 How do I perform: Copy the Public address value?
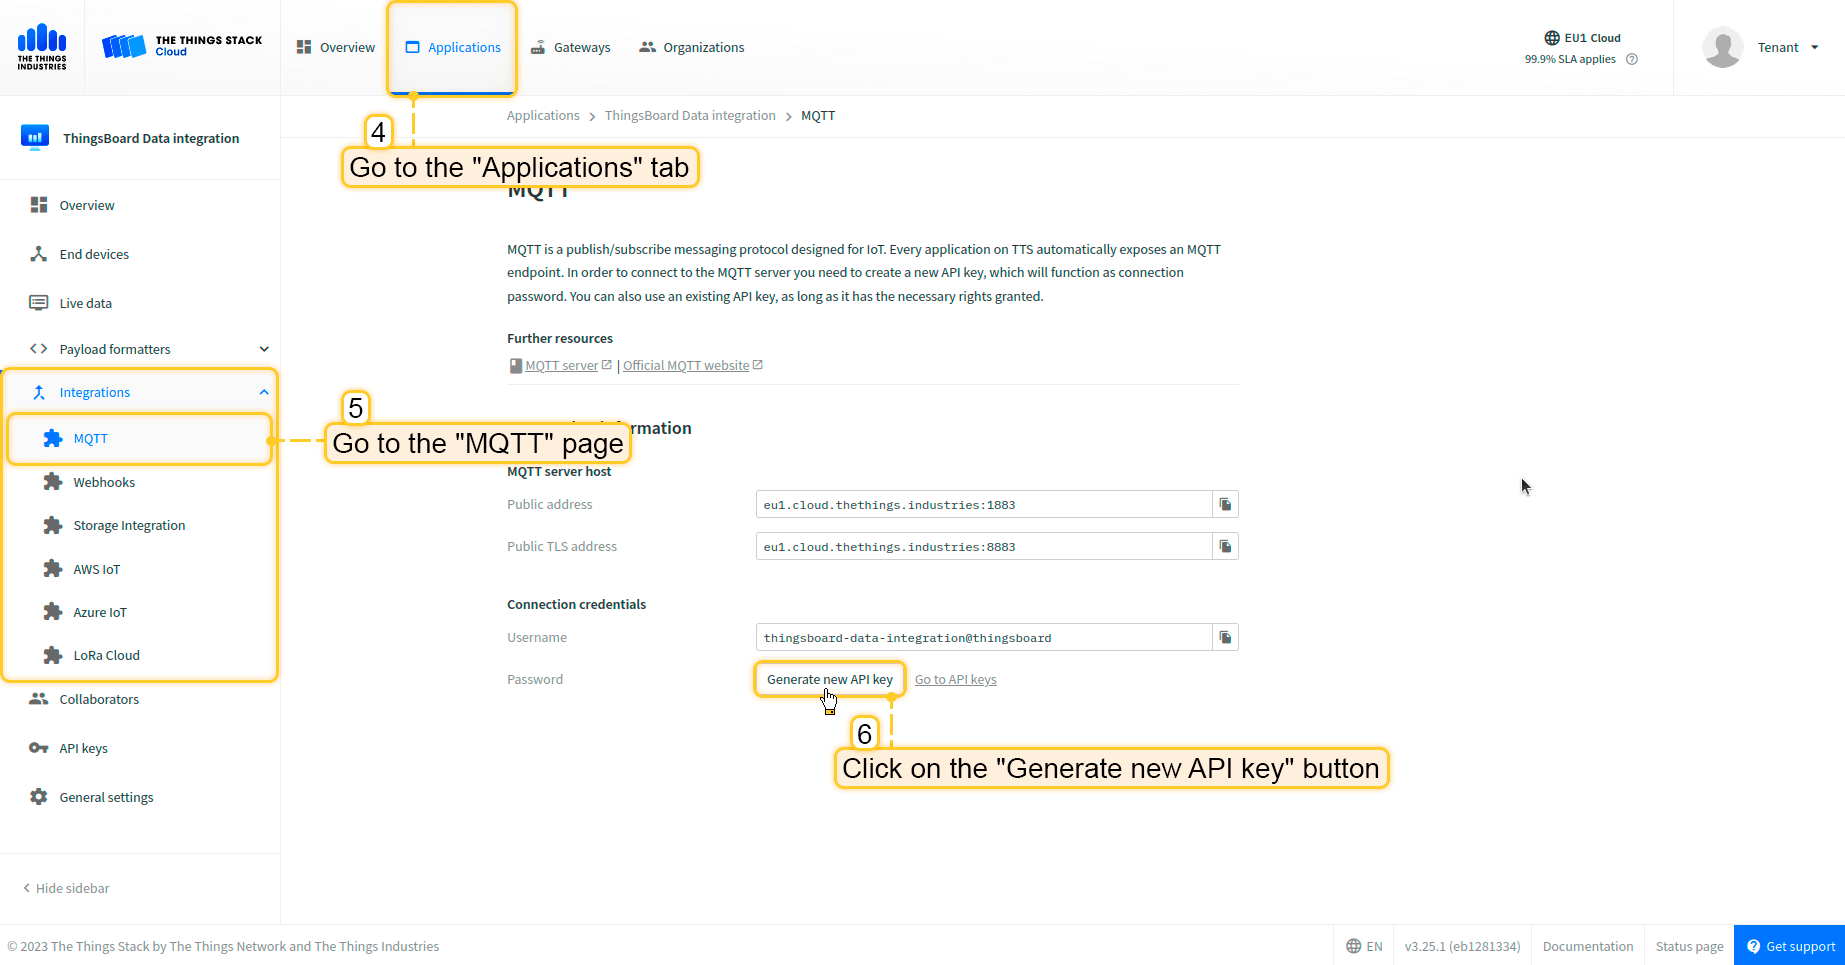(1225, 505)
